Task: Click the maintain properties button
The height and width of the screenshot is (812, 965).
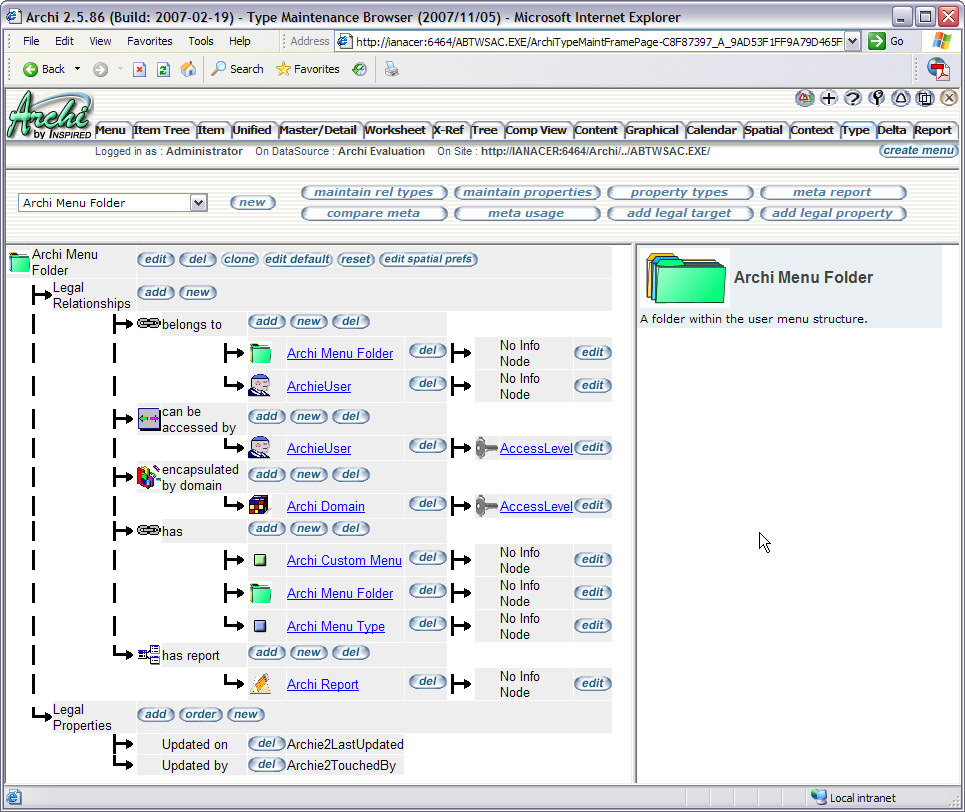Action: (527, 192)
